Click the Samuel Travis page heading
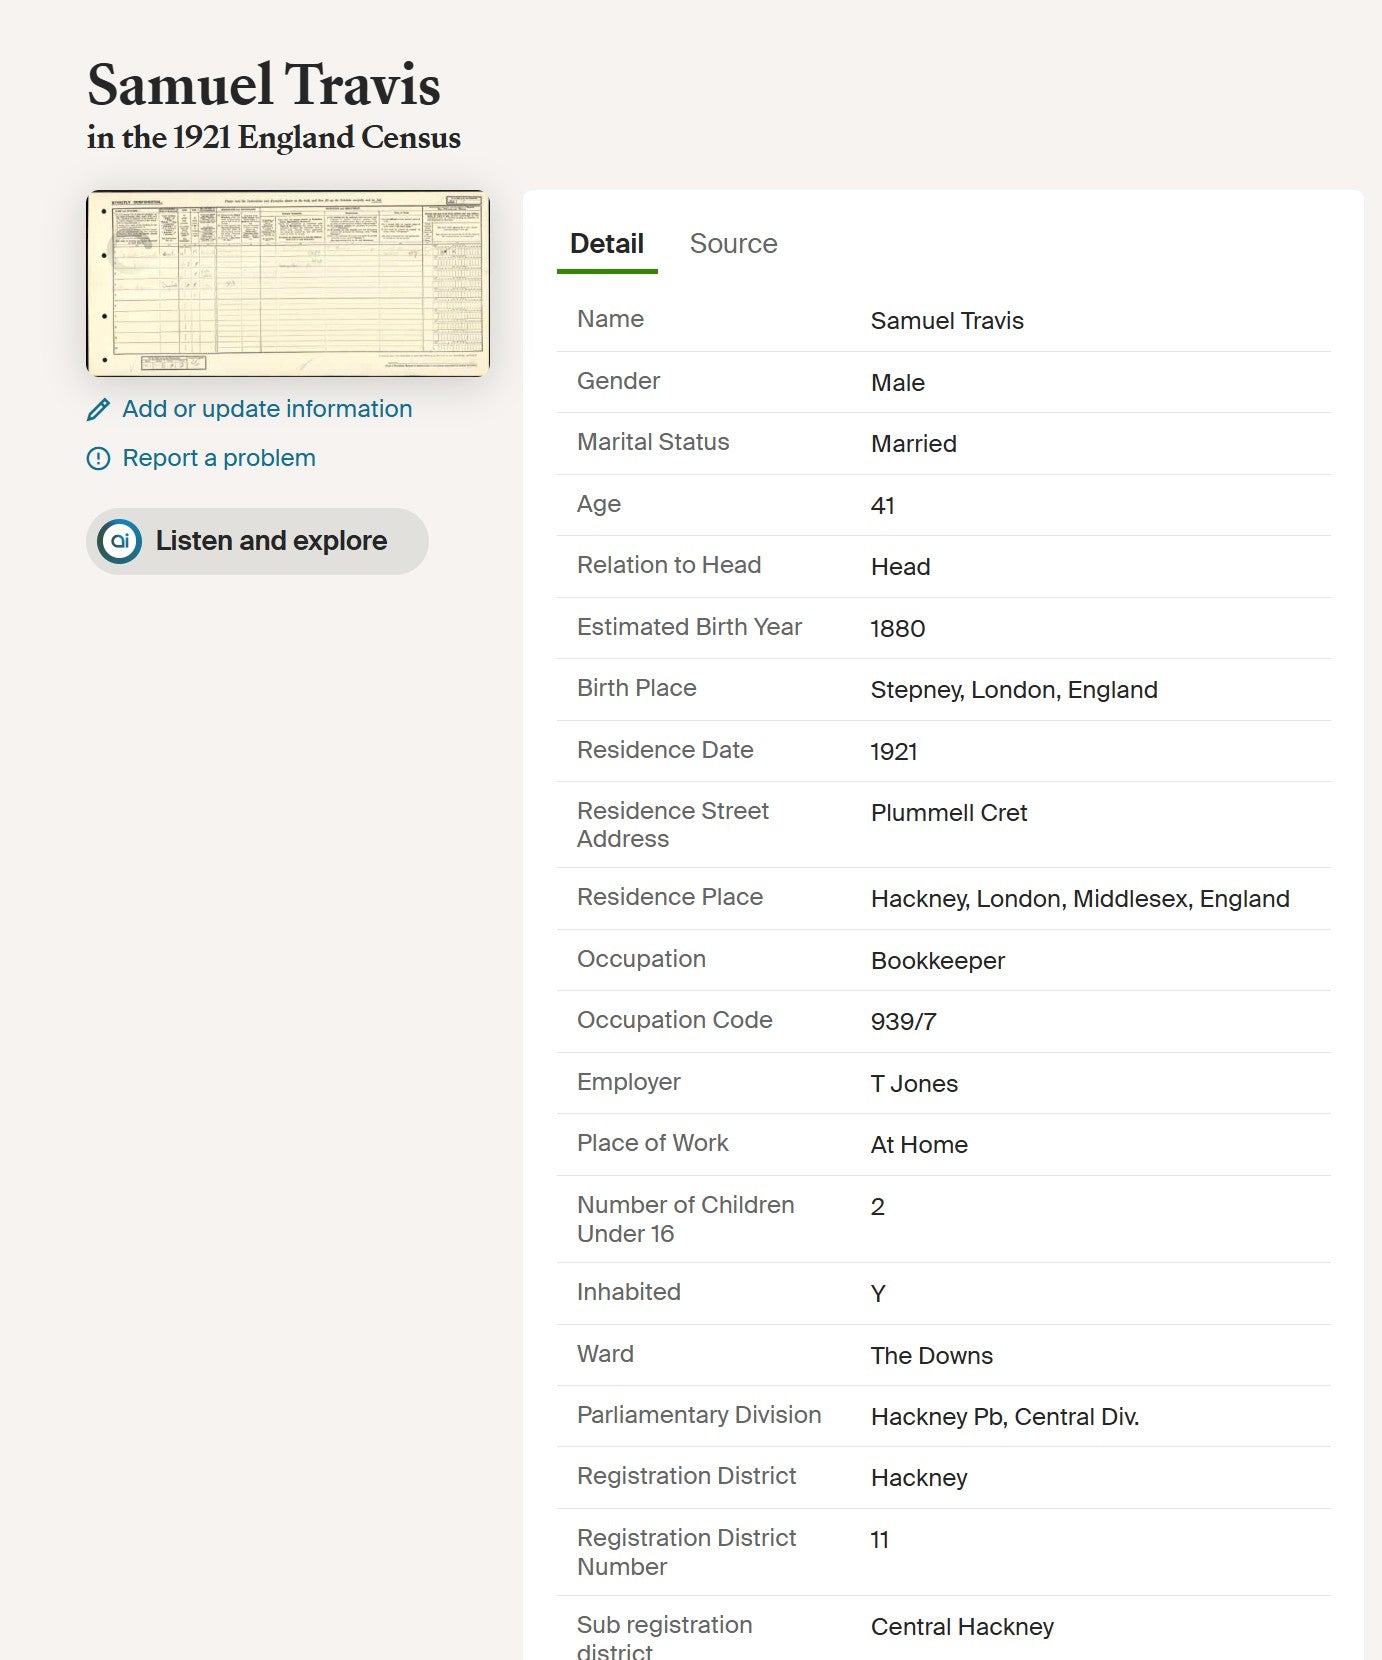 [x=264, y=85]
